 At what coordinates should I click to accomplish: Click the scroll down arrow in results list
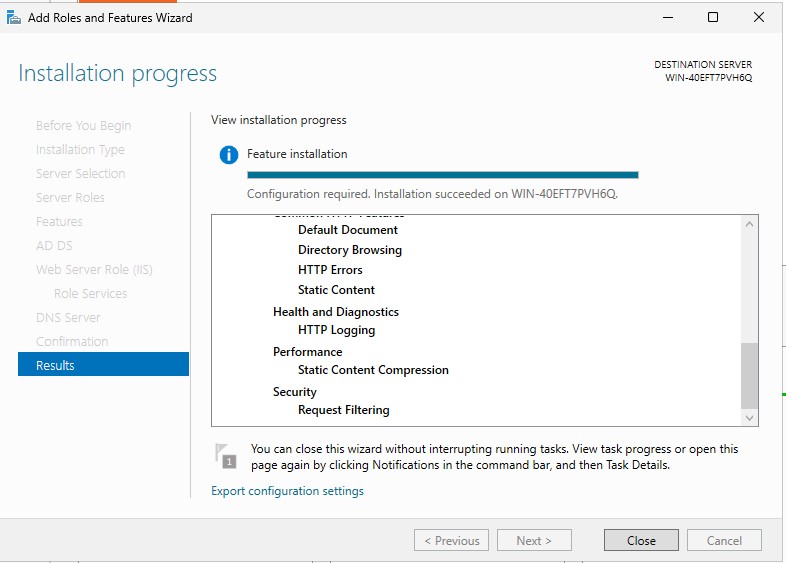750,417
